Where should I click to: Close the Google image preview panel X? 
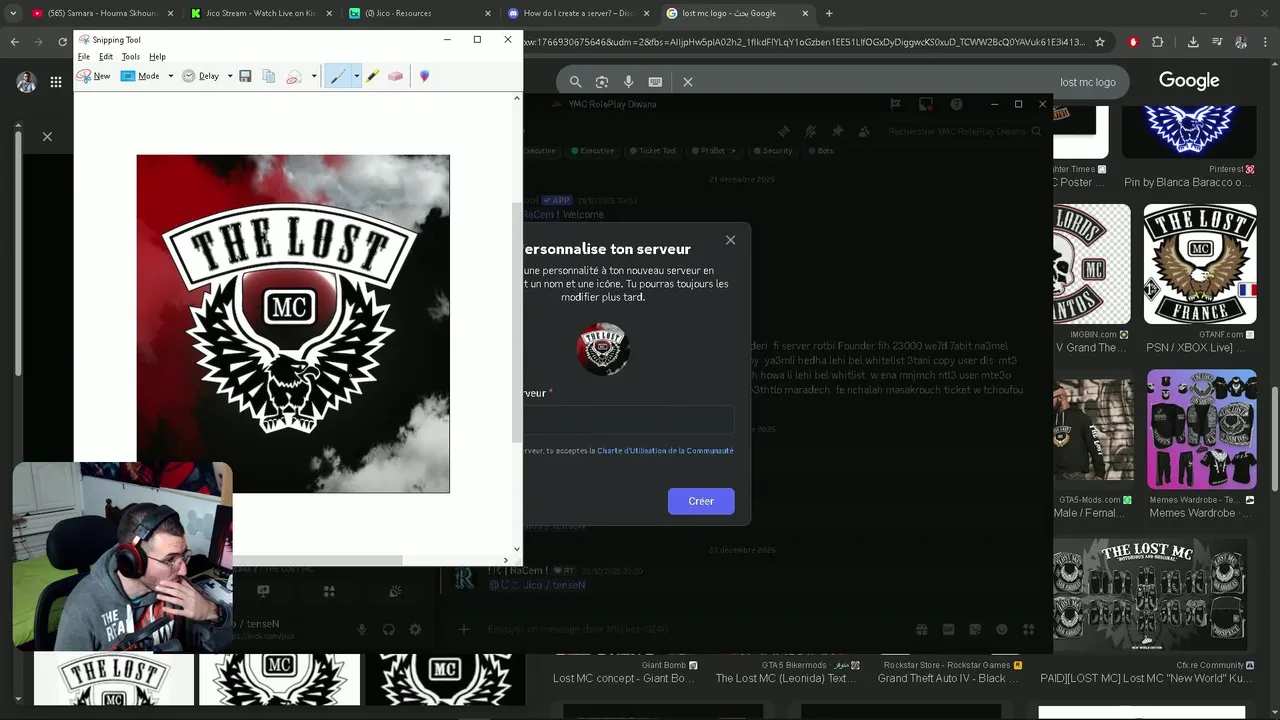pyautogui.click(x=47, y=136)
